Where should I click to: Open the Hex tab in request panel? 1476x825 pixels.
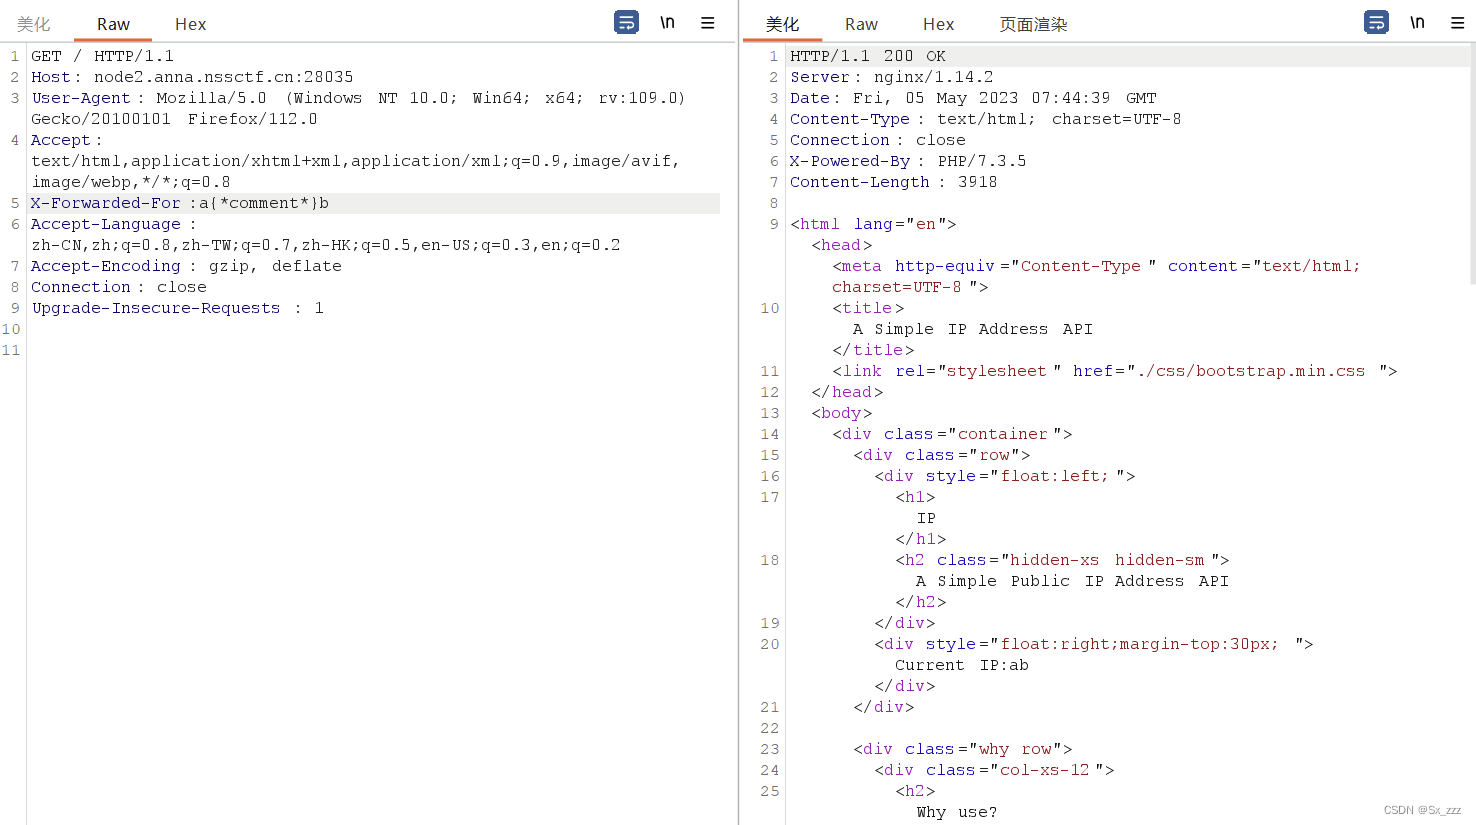pyautogui.click(x=190, y=24)
